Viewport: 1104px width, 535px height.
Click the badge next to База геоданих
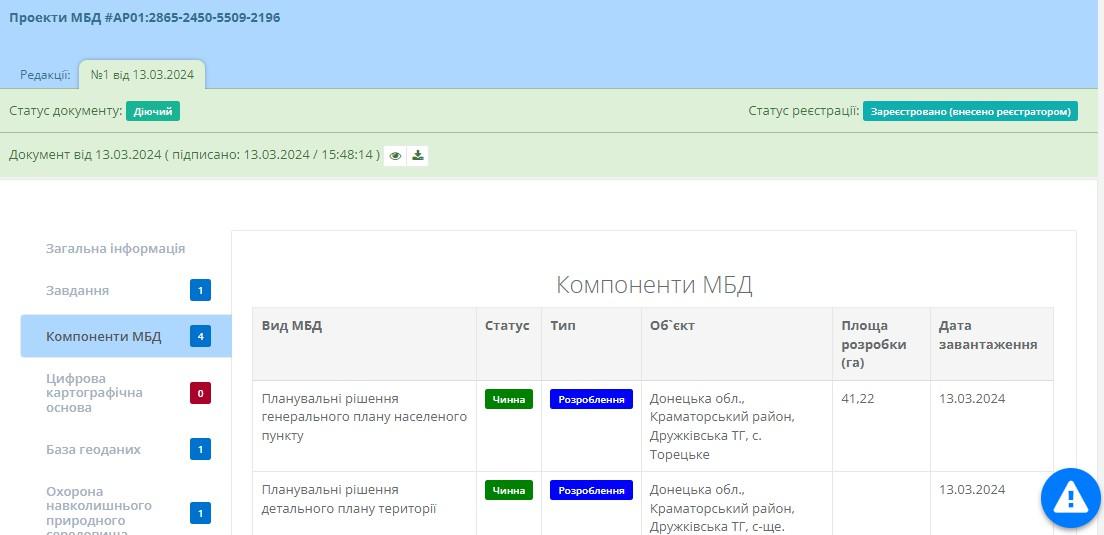(x=200, y=450)
